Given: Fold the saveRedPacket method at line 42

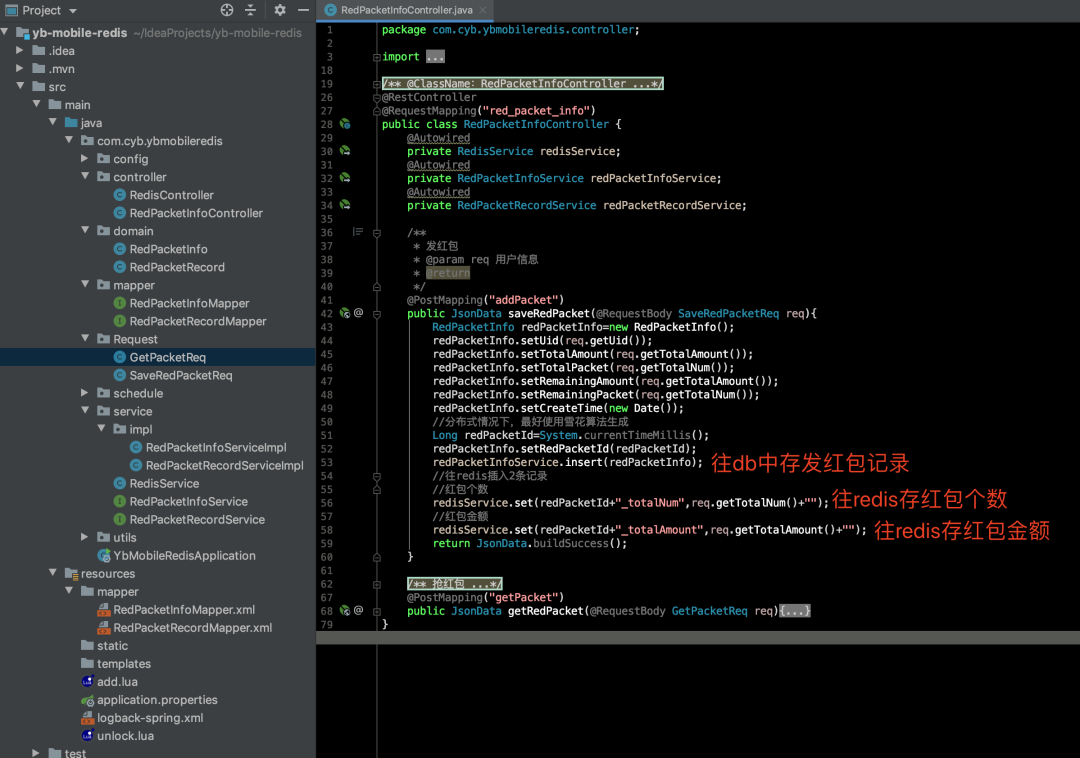Looking at the screenshot, I should point(376,313).
